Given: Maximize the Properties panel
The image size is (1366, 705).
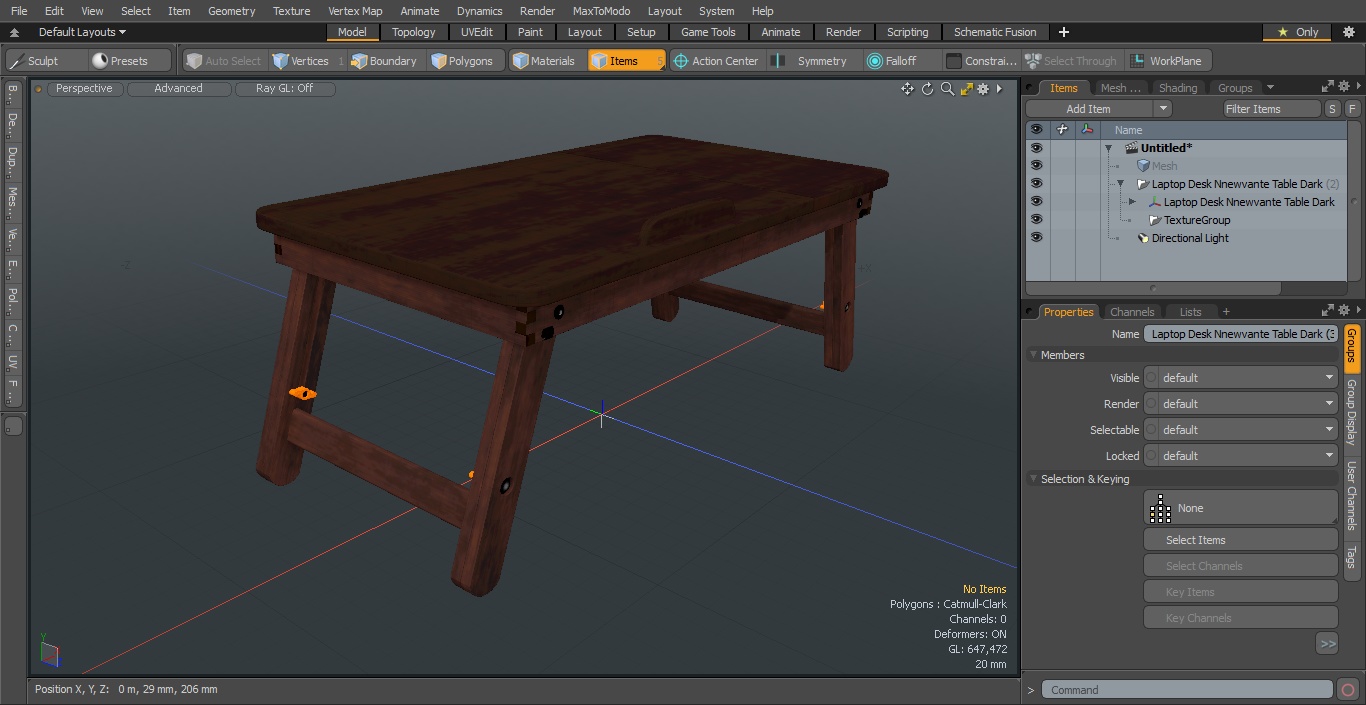Looking at the screenshot, I should click(1328, 311).
